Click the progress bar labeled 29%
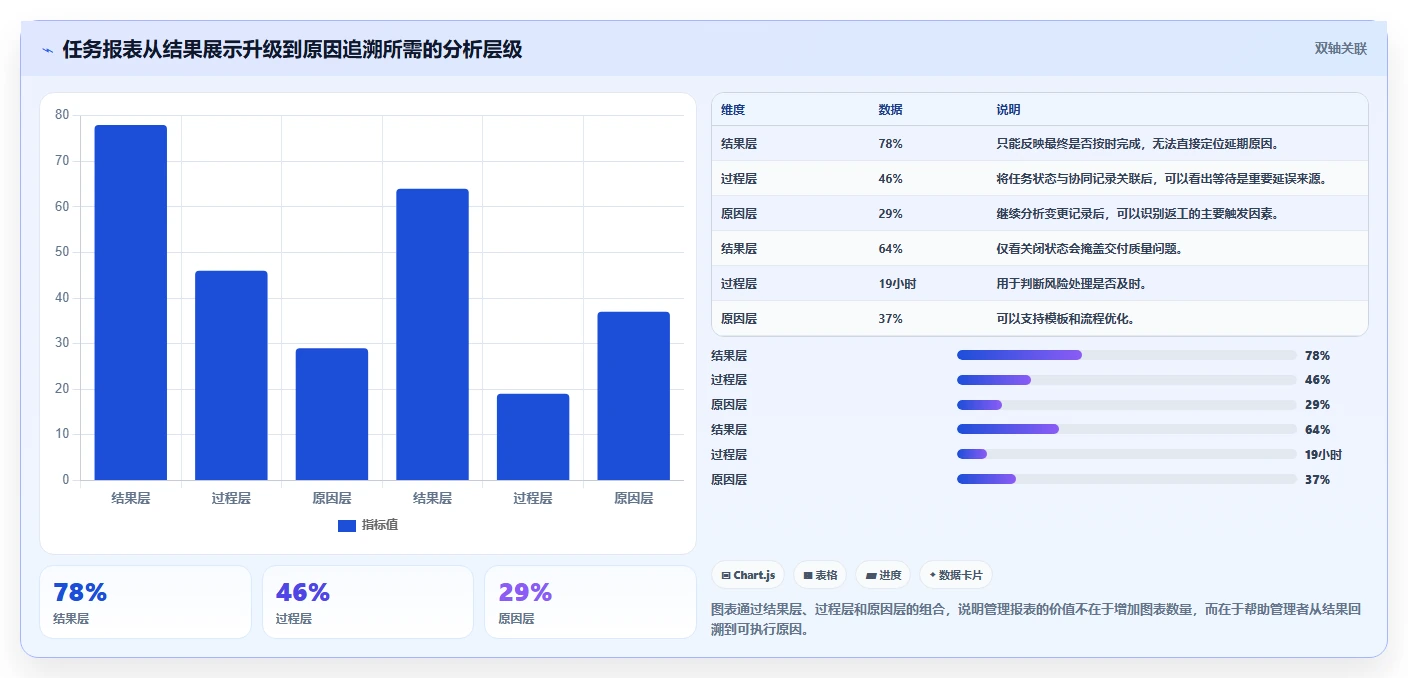 point(1126,405)
